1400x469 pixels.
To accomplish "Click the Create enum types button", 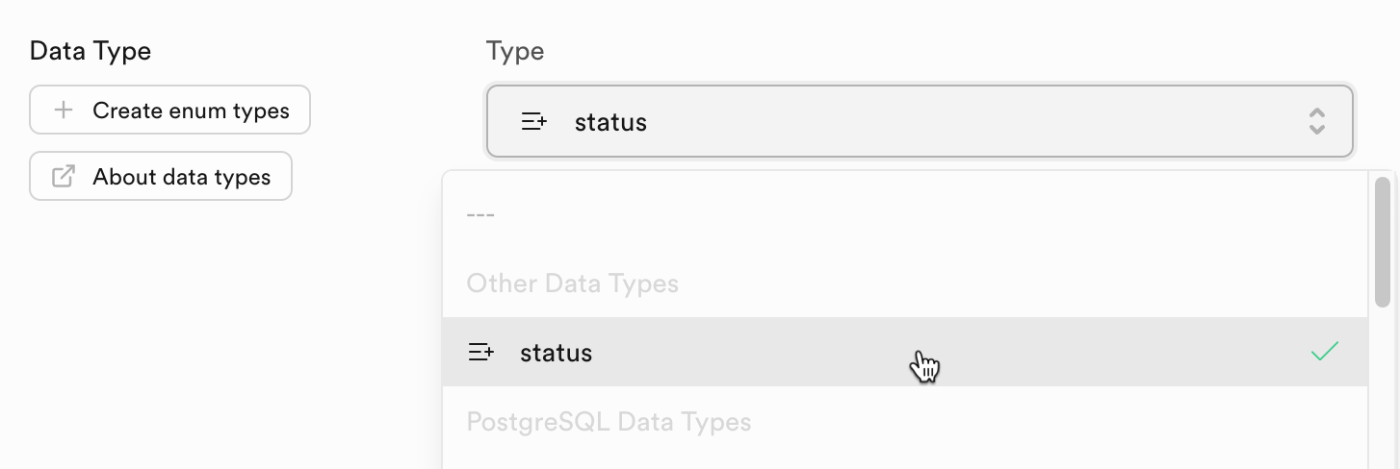I will [170, 110].
